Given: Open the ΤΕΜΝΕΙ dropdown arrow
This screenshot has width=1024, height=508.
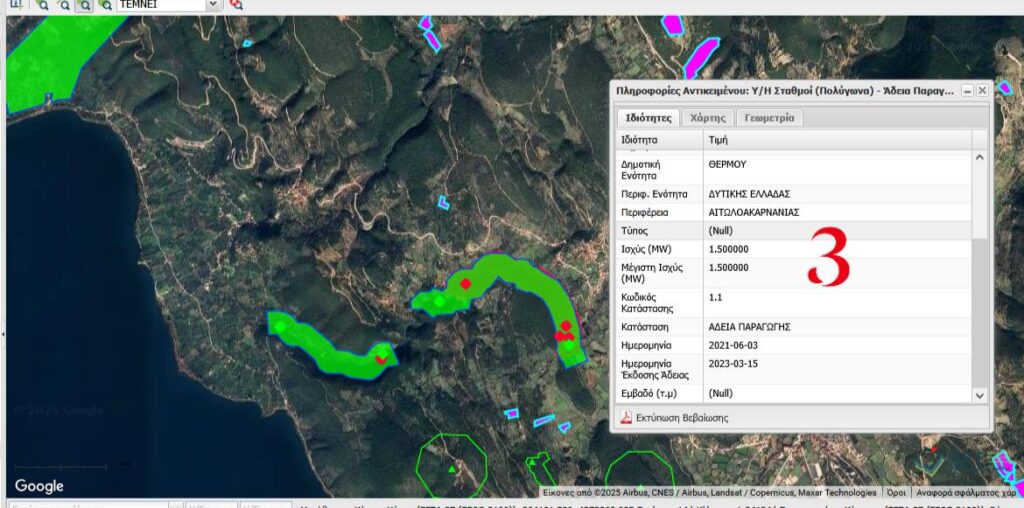Looking at the screenshot, I should (x=212, y=5).
